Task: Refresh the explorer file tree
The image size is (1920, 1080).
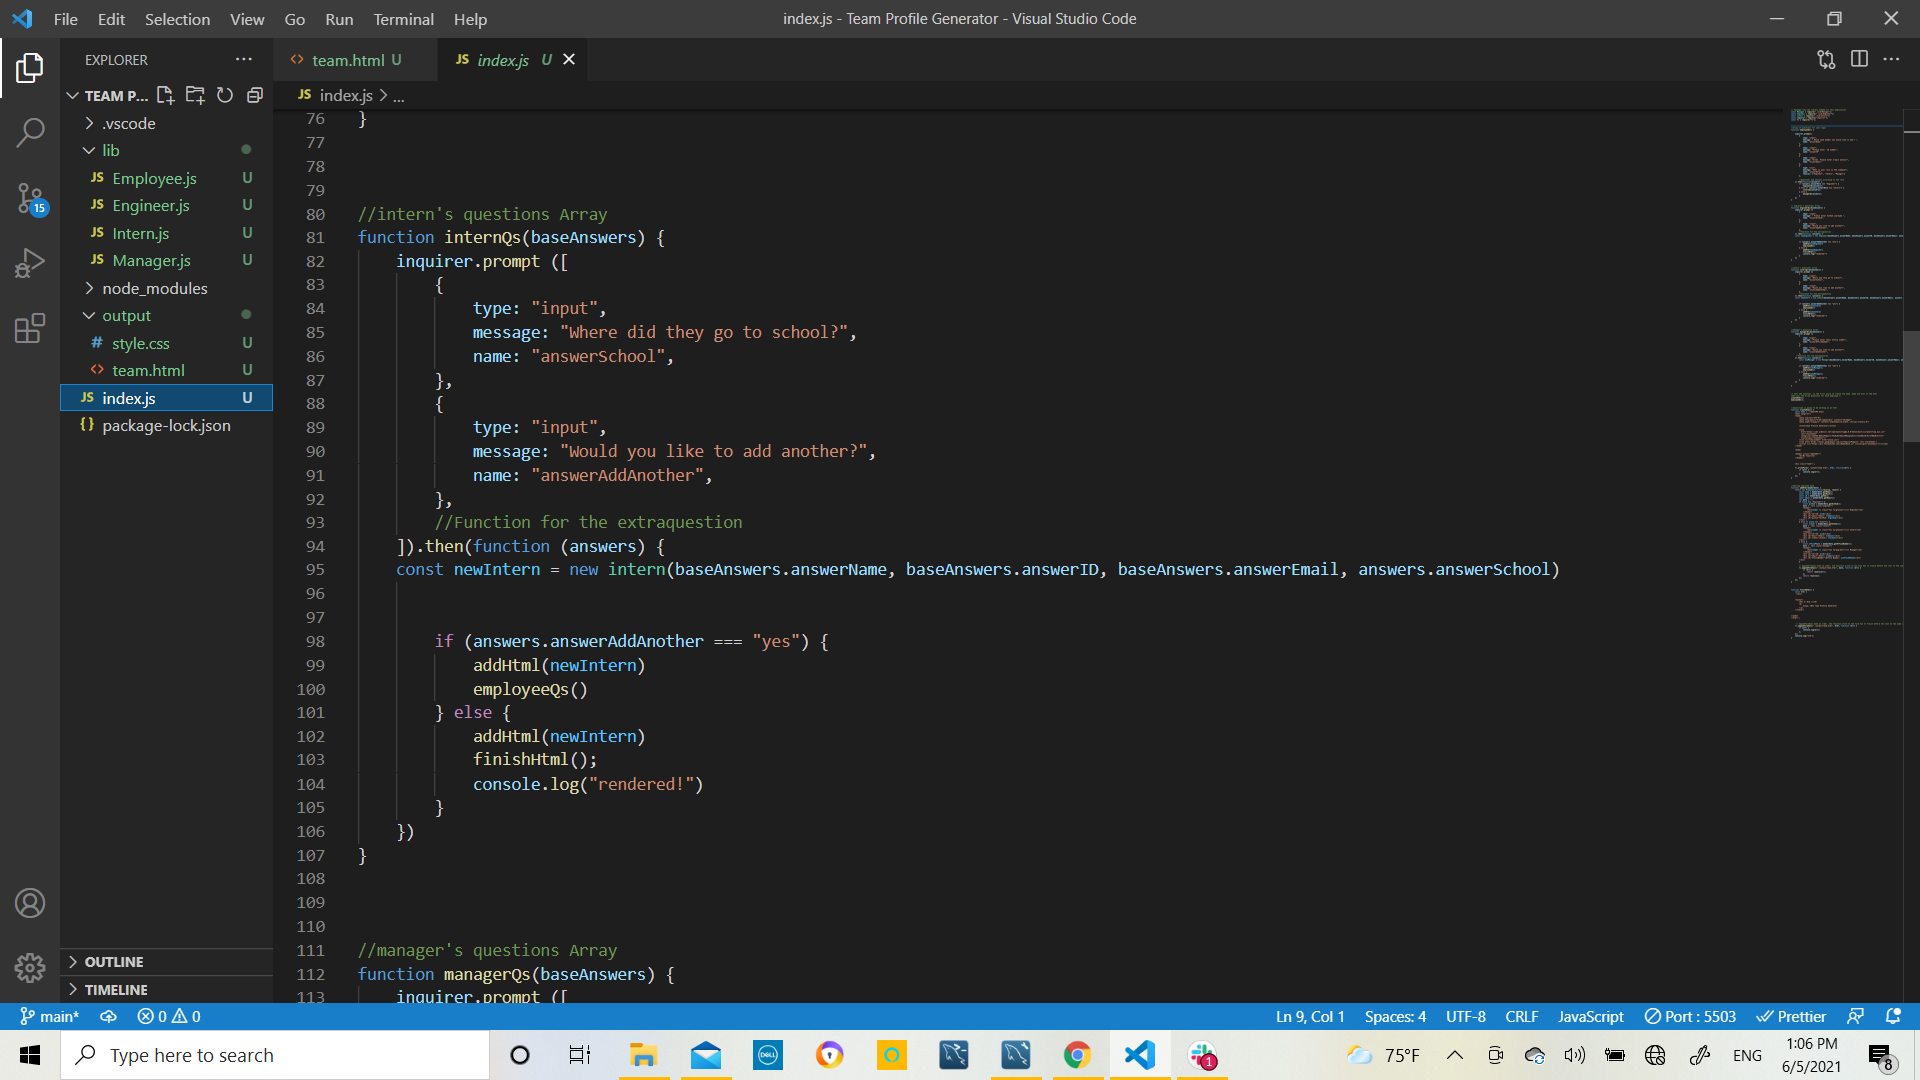Action: tap(225, 95)
